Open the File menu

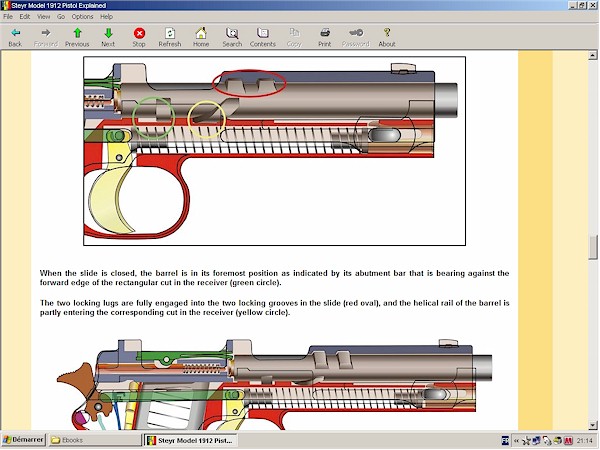[8, 16]
